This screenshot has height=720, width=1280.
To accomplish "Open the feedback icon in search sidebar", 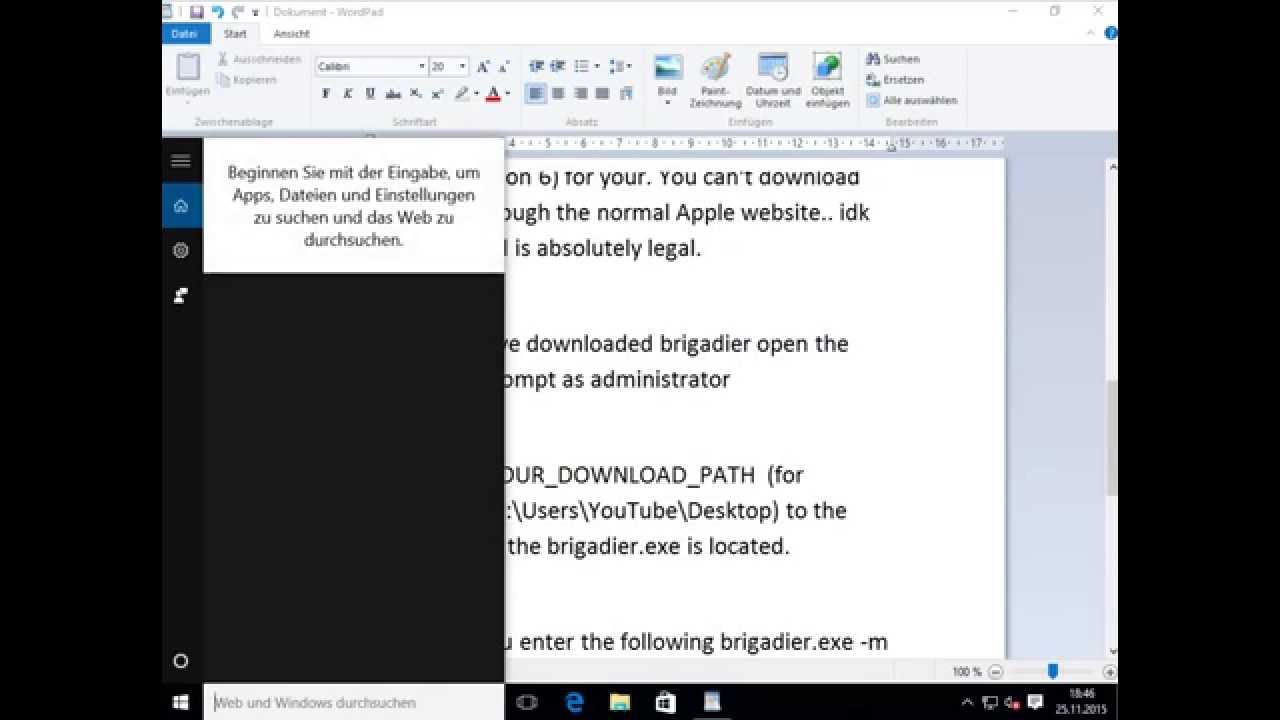I will (181, 296).
